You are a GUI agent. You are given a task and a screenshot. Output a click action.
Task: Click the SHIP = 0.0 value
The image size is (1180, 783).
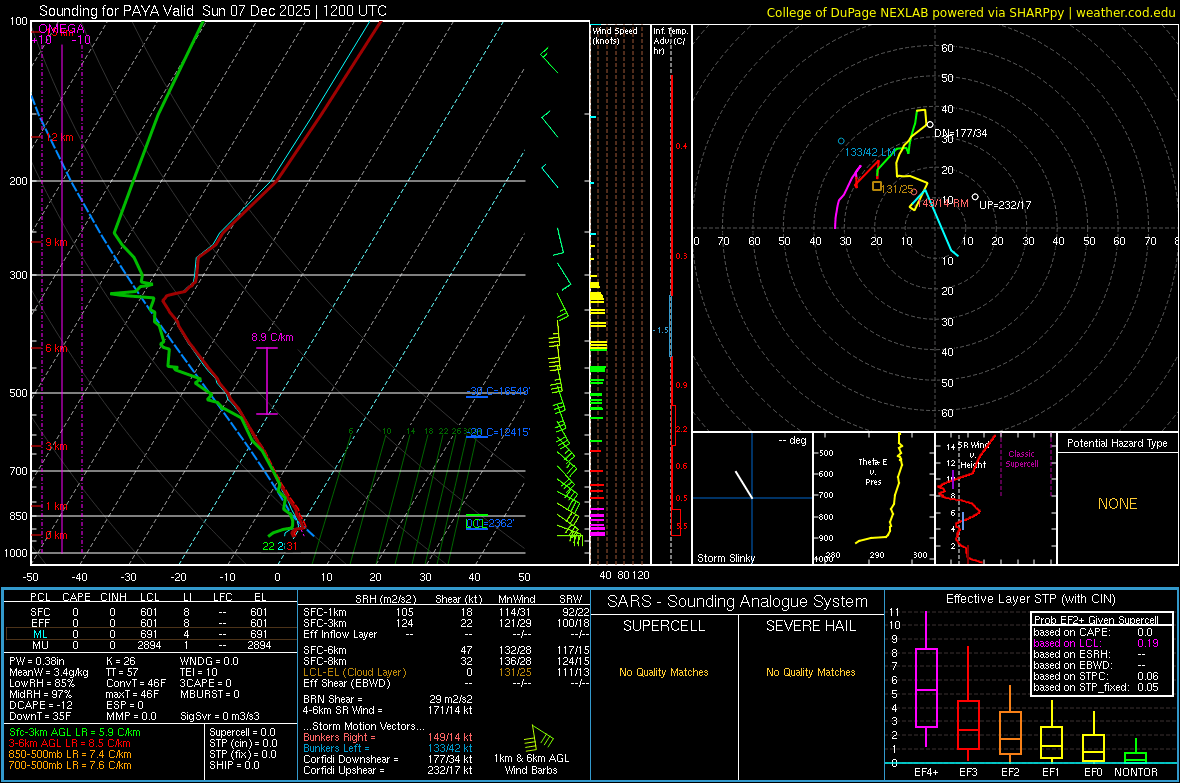coord(234,765)
